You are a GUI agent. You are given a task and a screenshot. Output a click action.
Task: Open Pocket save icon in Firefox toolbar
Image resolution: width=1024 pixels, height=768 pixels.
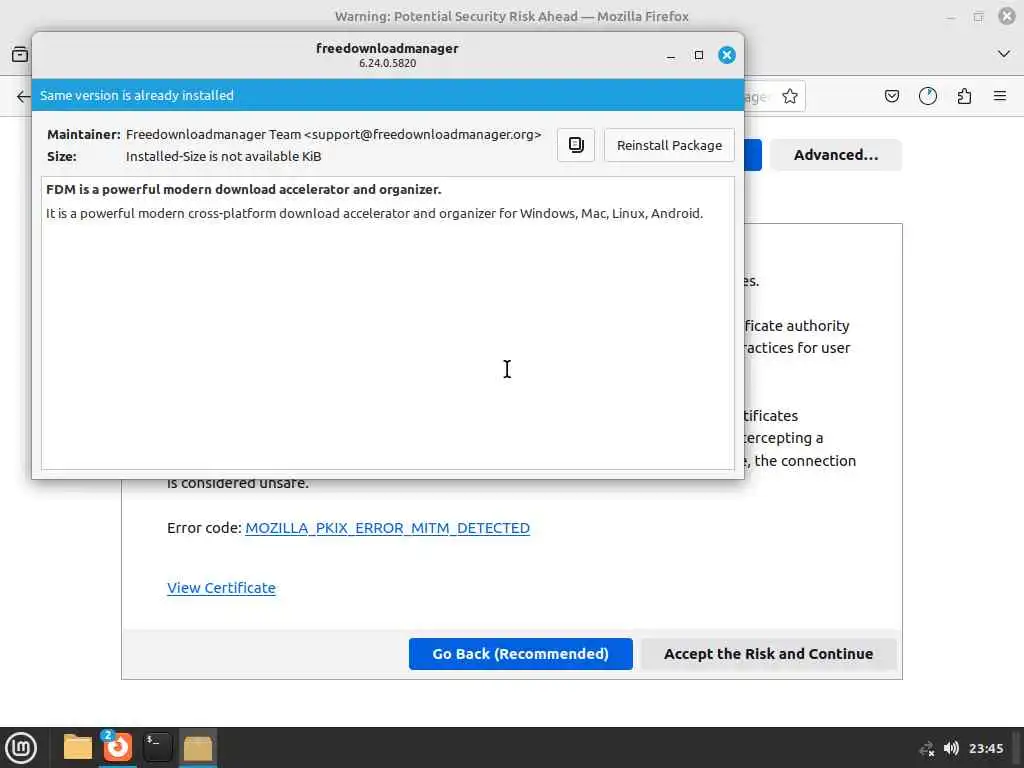891,97
